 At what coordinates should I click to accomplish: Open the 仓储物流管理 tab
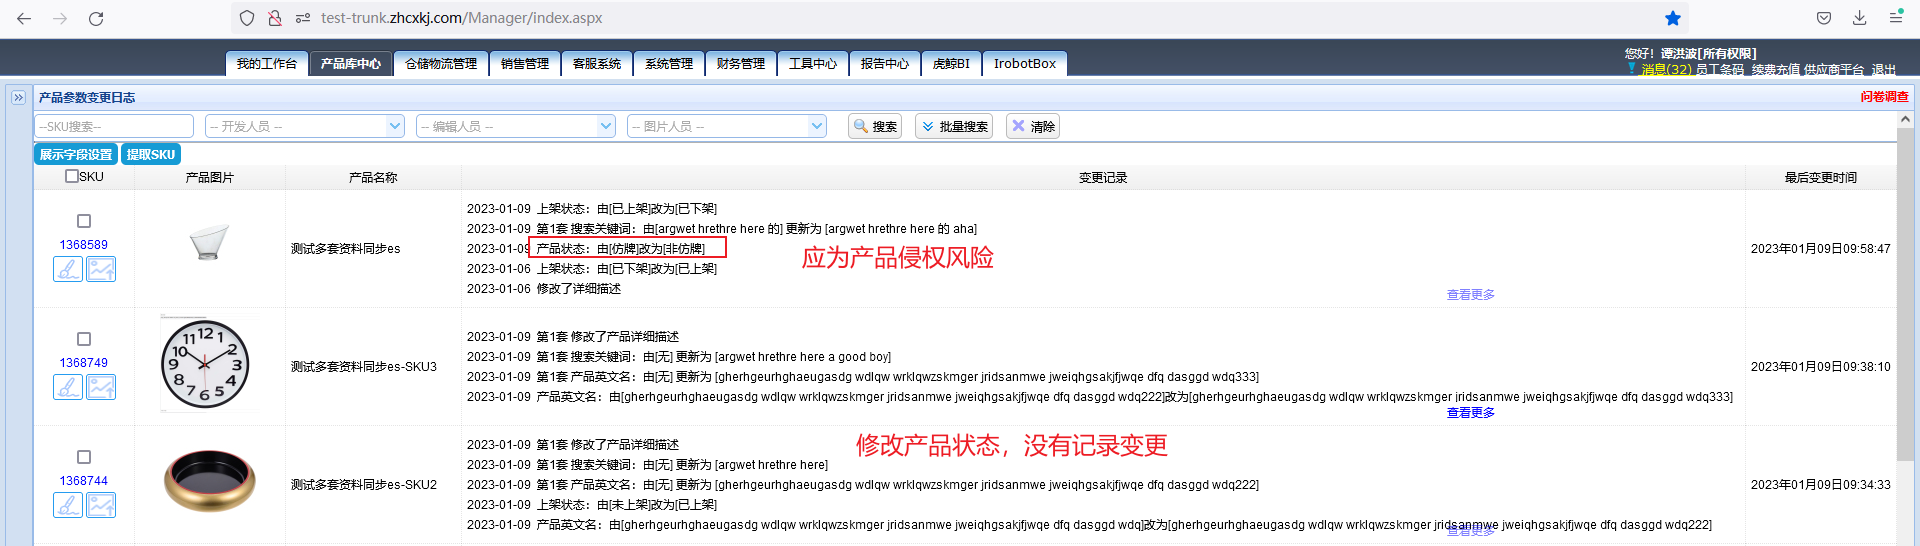click(x=441, y=64)
